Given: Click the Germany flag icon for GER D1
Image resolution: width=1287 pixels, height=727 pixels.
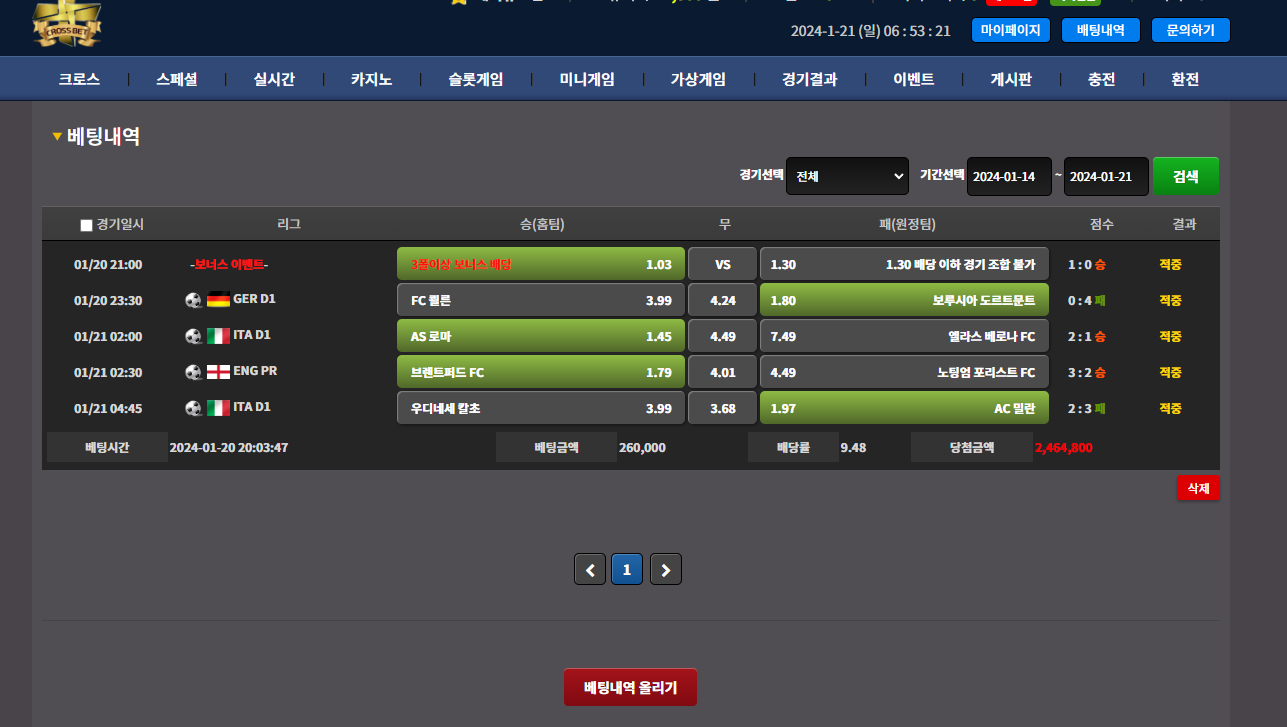Looking at the screenshot, I should pyautogui.click(x=218, y=299).
